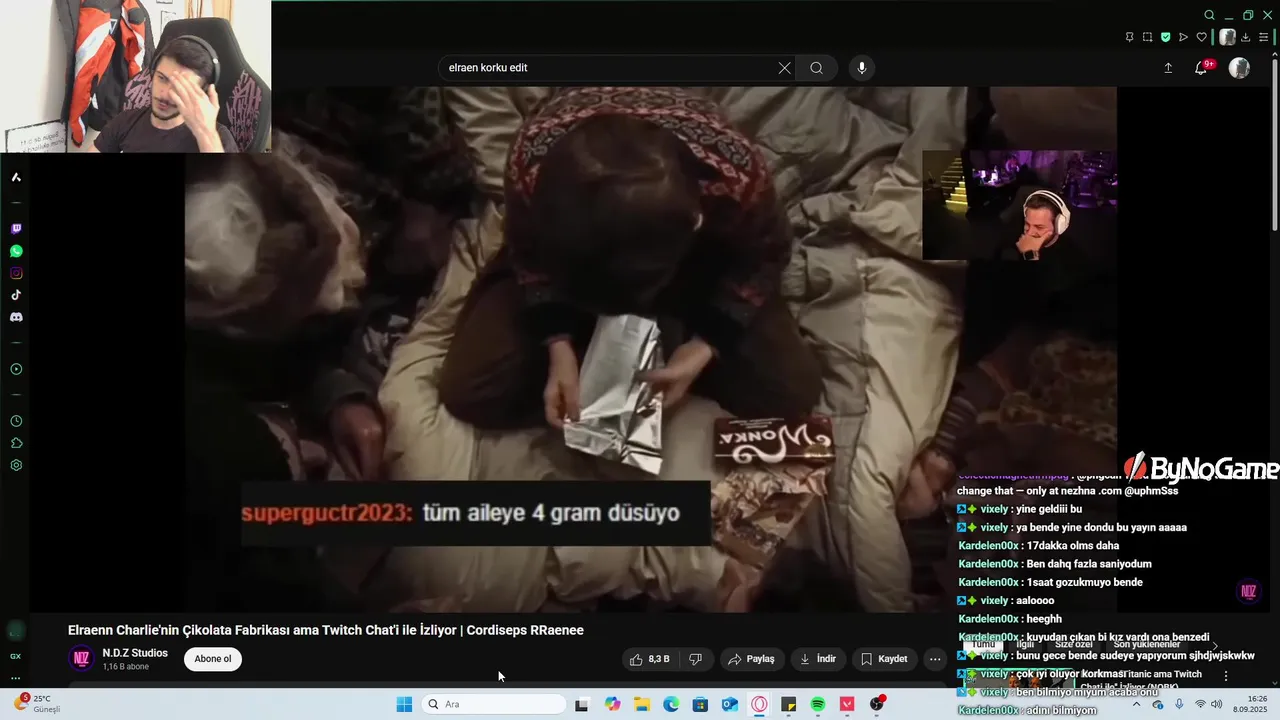
Task: Show hidden system tray icons chevron
Action: point(1136,704)
